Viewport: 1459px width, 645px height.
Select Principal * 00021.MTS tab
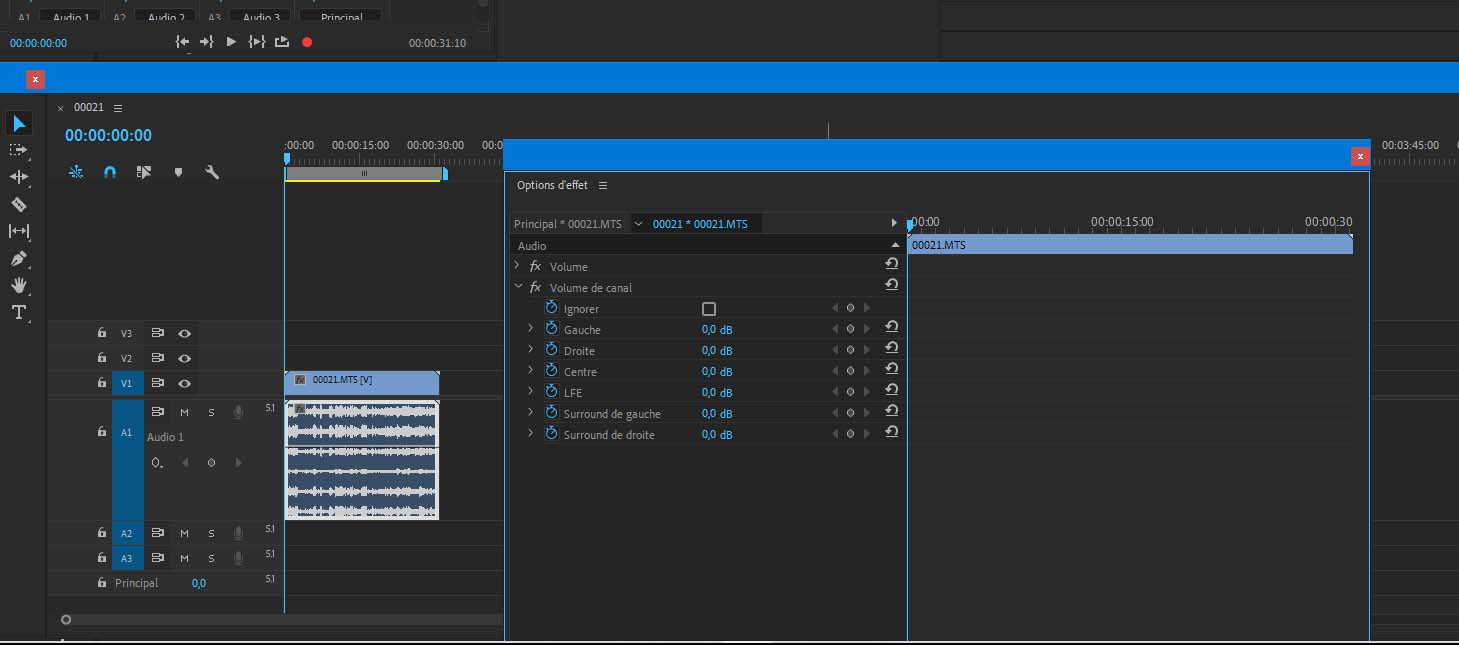567,224
